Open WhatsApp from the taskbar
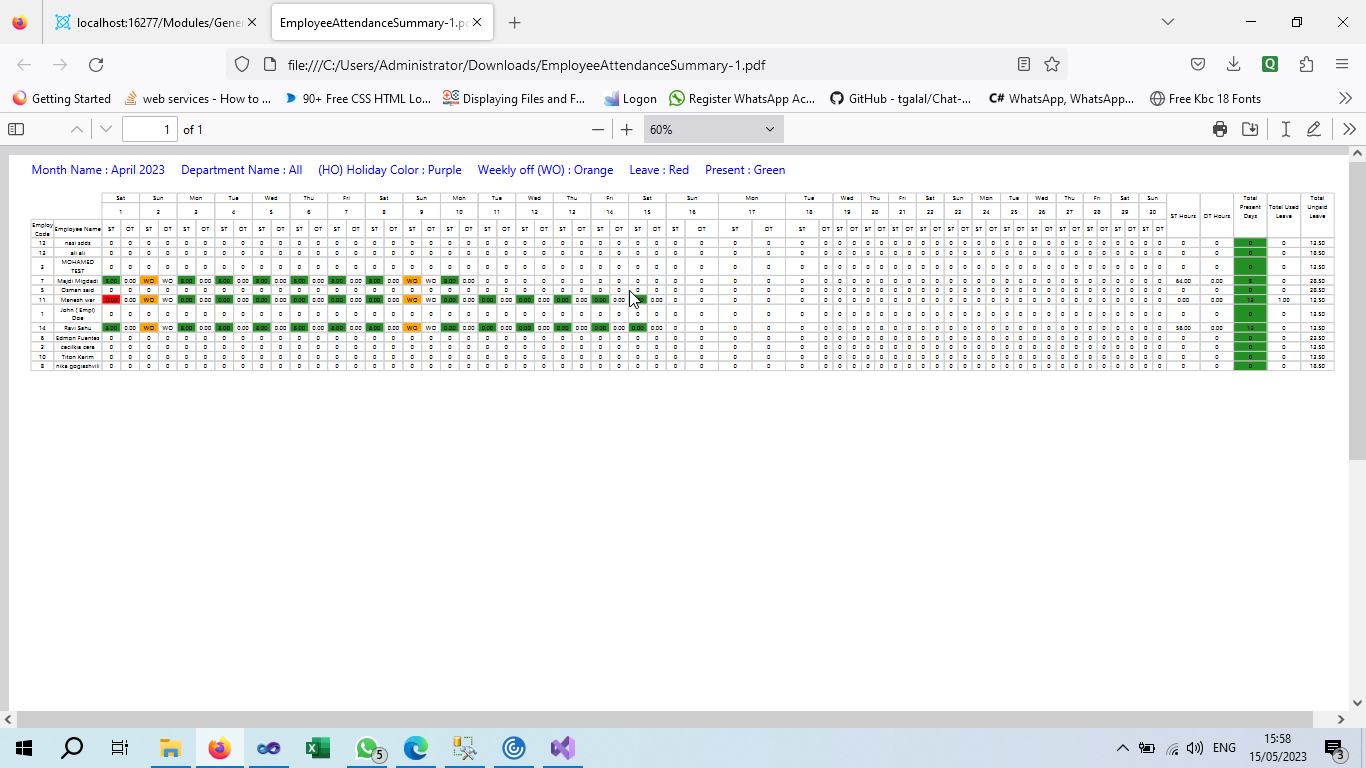1366x768 pixels. [x=369, y=748]
